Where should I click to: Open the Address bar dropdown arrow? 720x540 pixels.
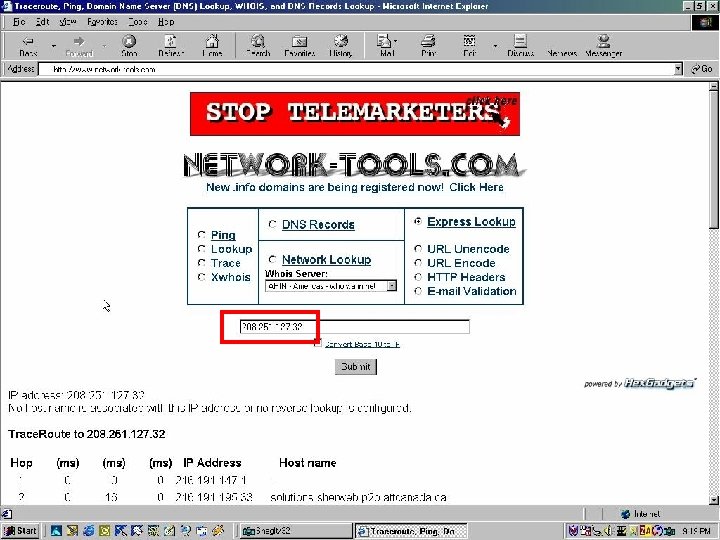678,69
